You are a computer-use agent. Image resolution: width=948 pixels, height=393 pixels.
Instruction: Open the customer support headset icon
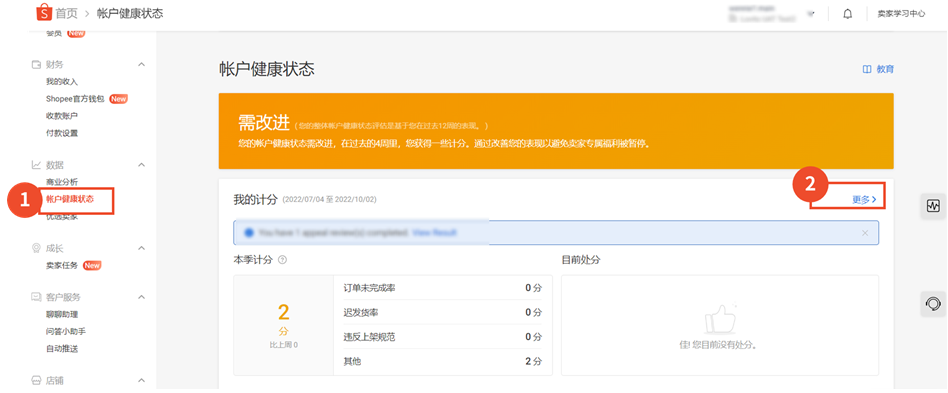933,303
